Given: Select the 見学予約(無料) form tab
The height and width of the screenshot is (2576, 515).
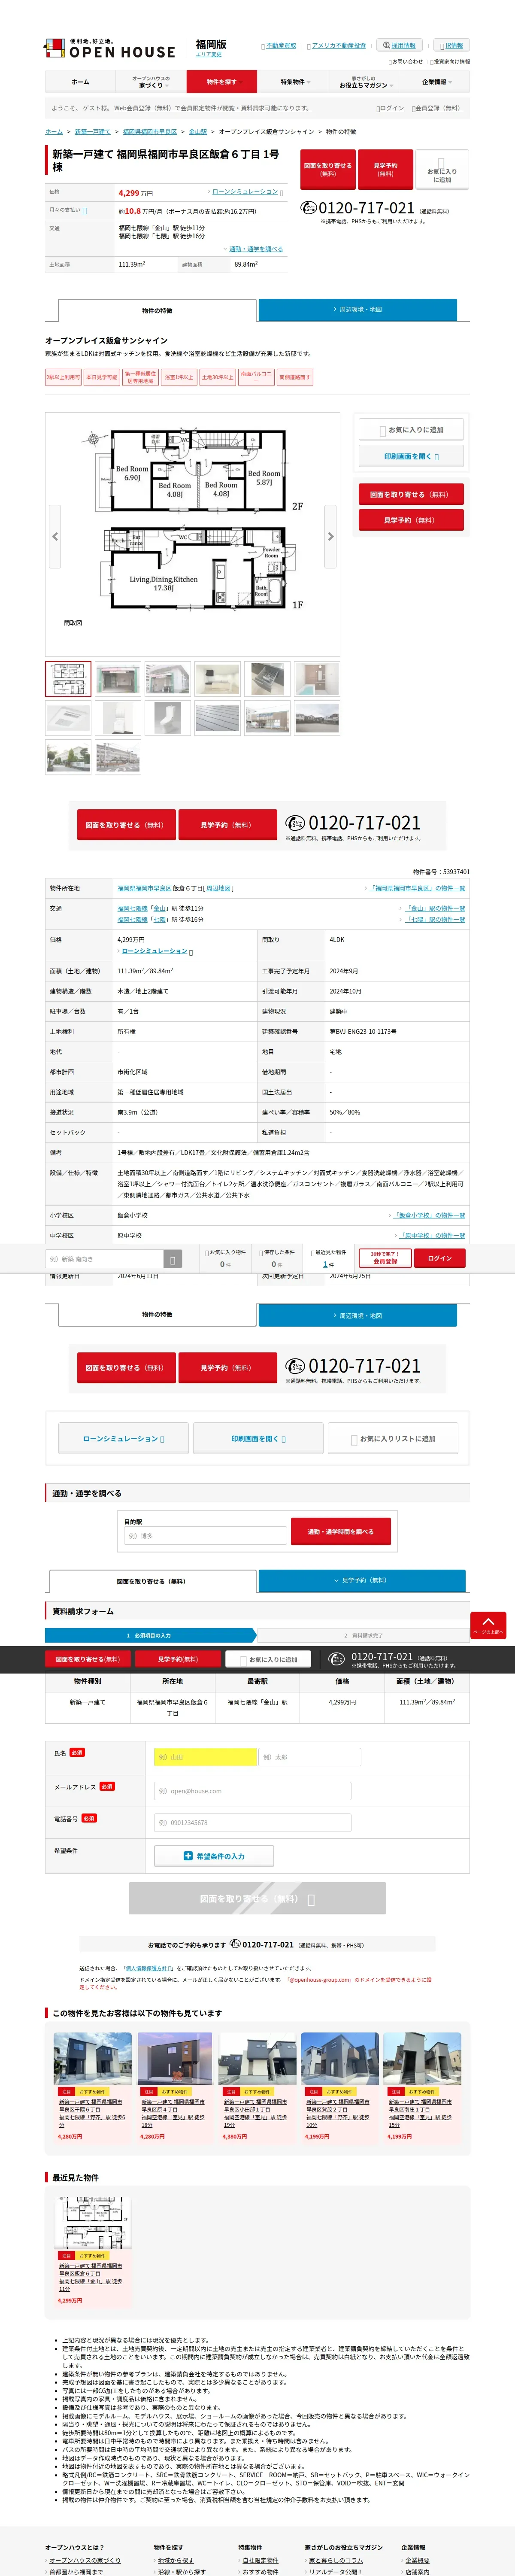Looking at the screenshot, I should [x=362, y=1581].
